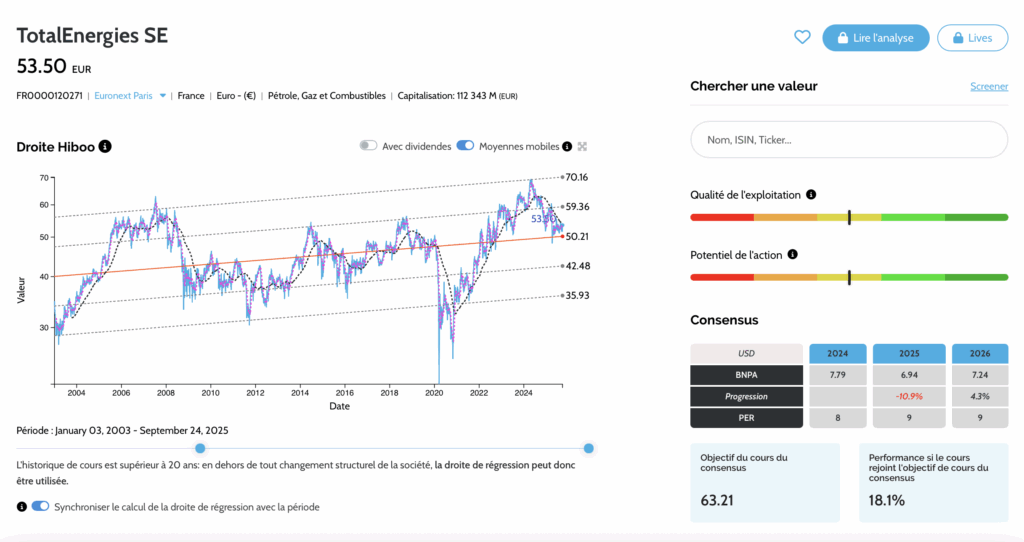
Task: Click the Euronext Paris exchange label
Action: (x=123, y=96)
